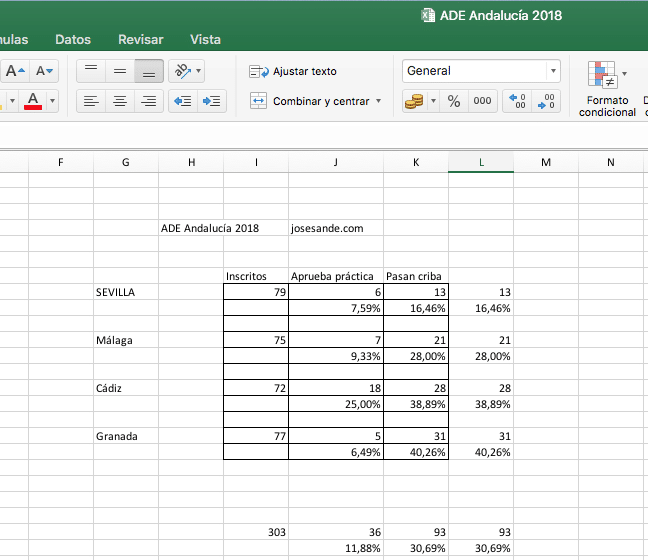Select the SEVILLA cell

tap(125, 292)
